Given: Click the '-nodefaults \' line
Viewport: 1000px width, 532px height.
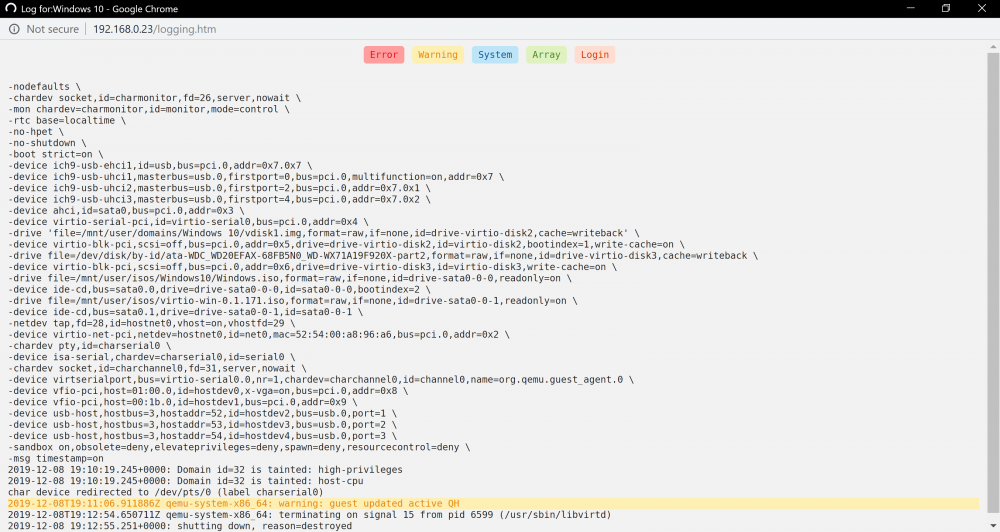Looking at the screenshot, I should (44, 86).
